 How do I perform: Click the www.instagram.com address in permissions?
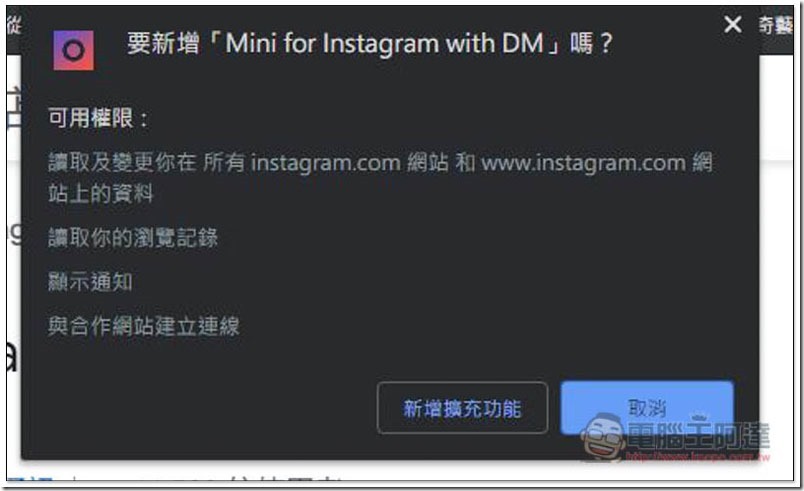pyautogui.click(x=584, y=163)
